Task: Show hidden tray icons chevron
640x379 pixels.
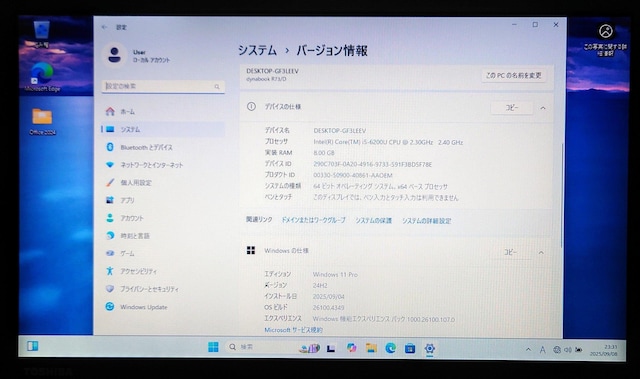Action: (528, 350)
